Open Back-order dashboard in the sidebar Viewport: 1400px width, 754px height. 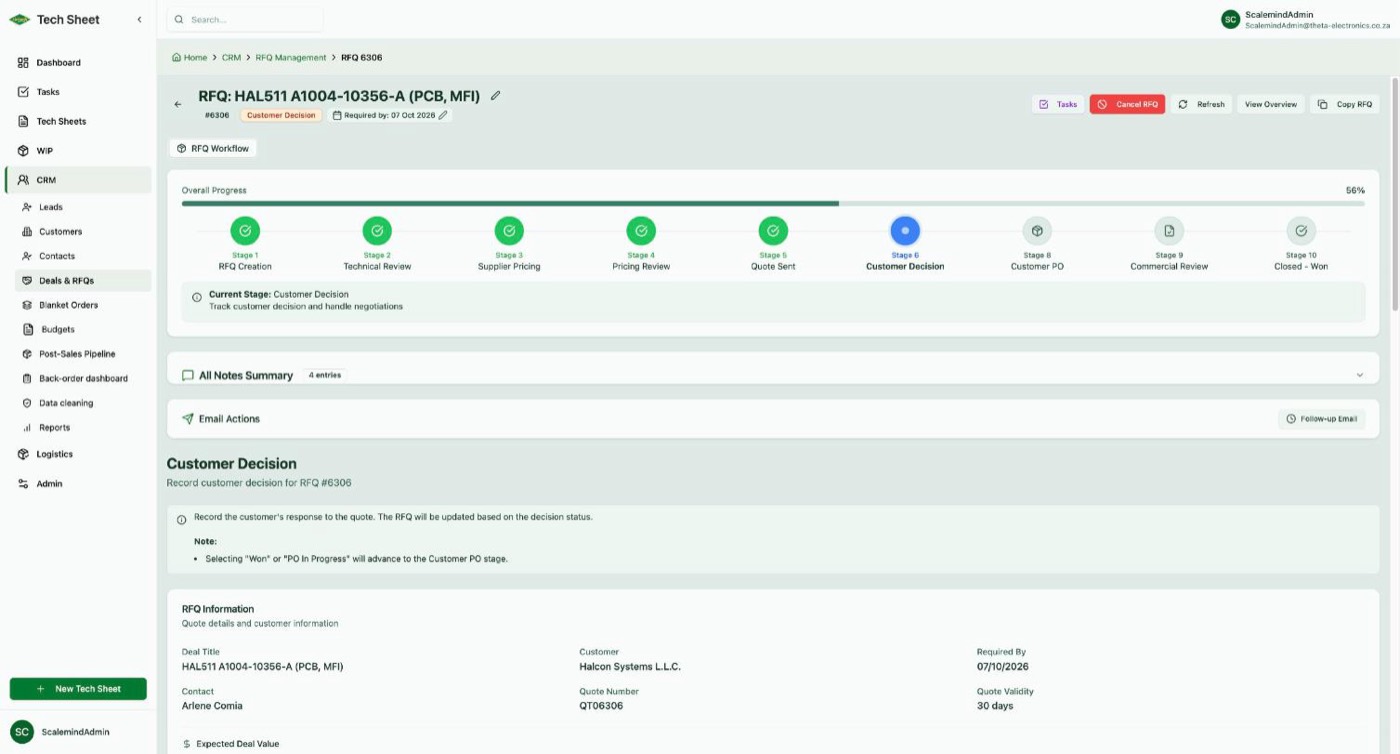pos(82,379)
